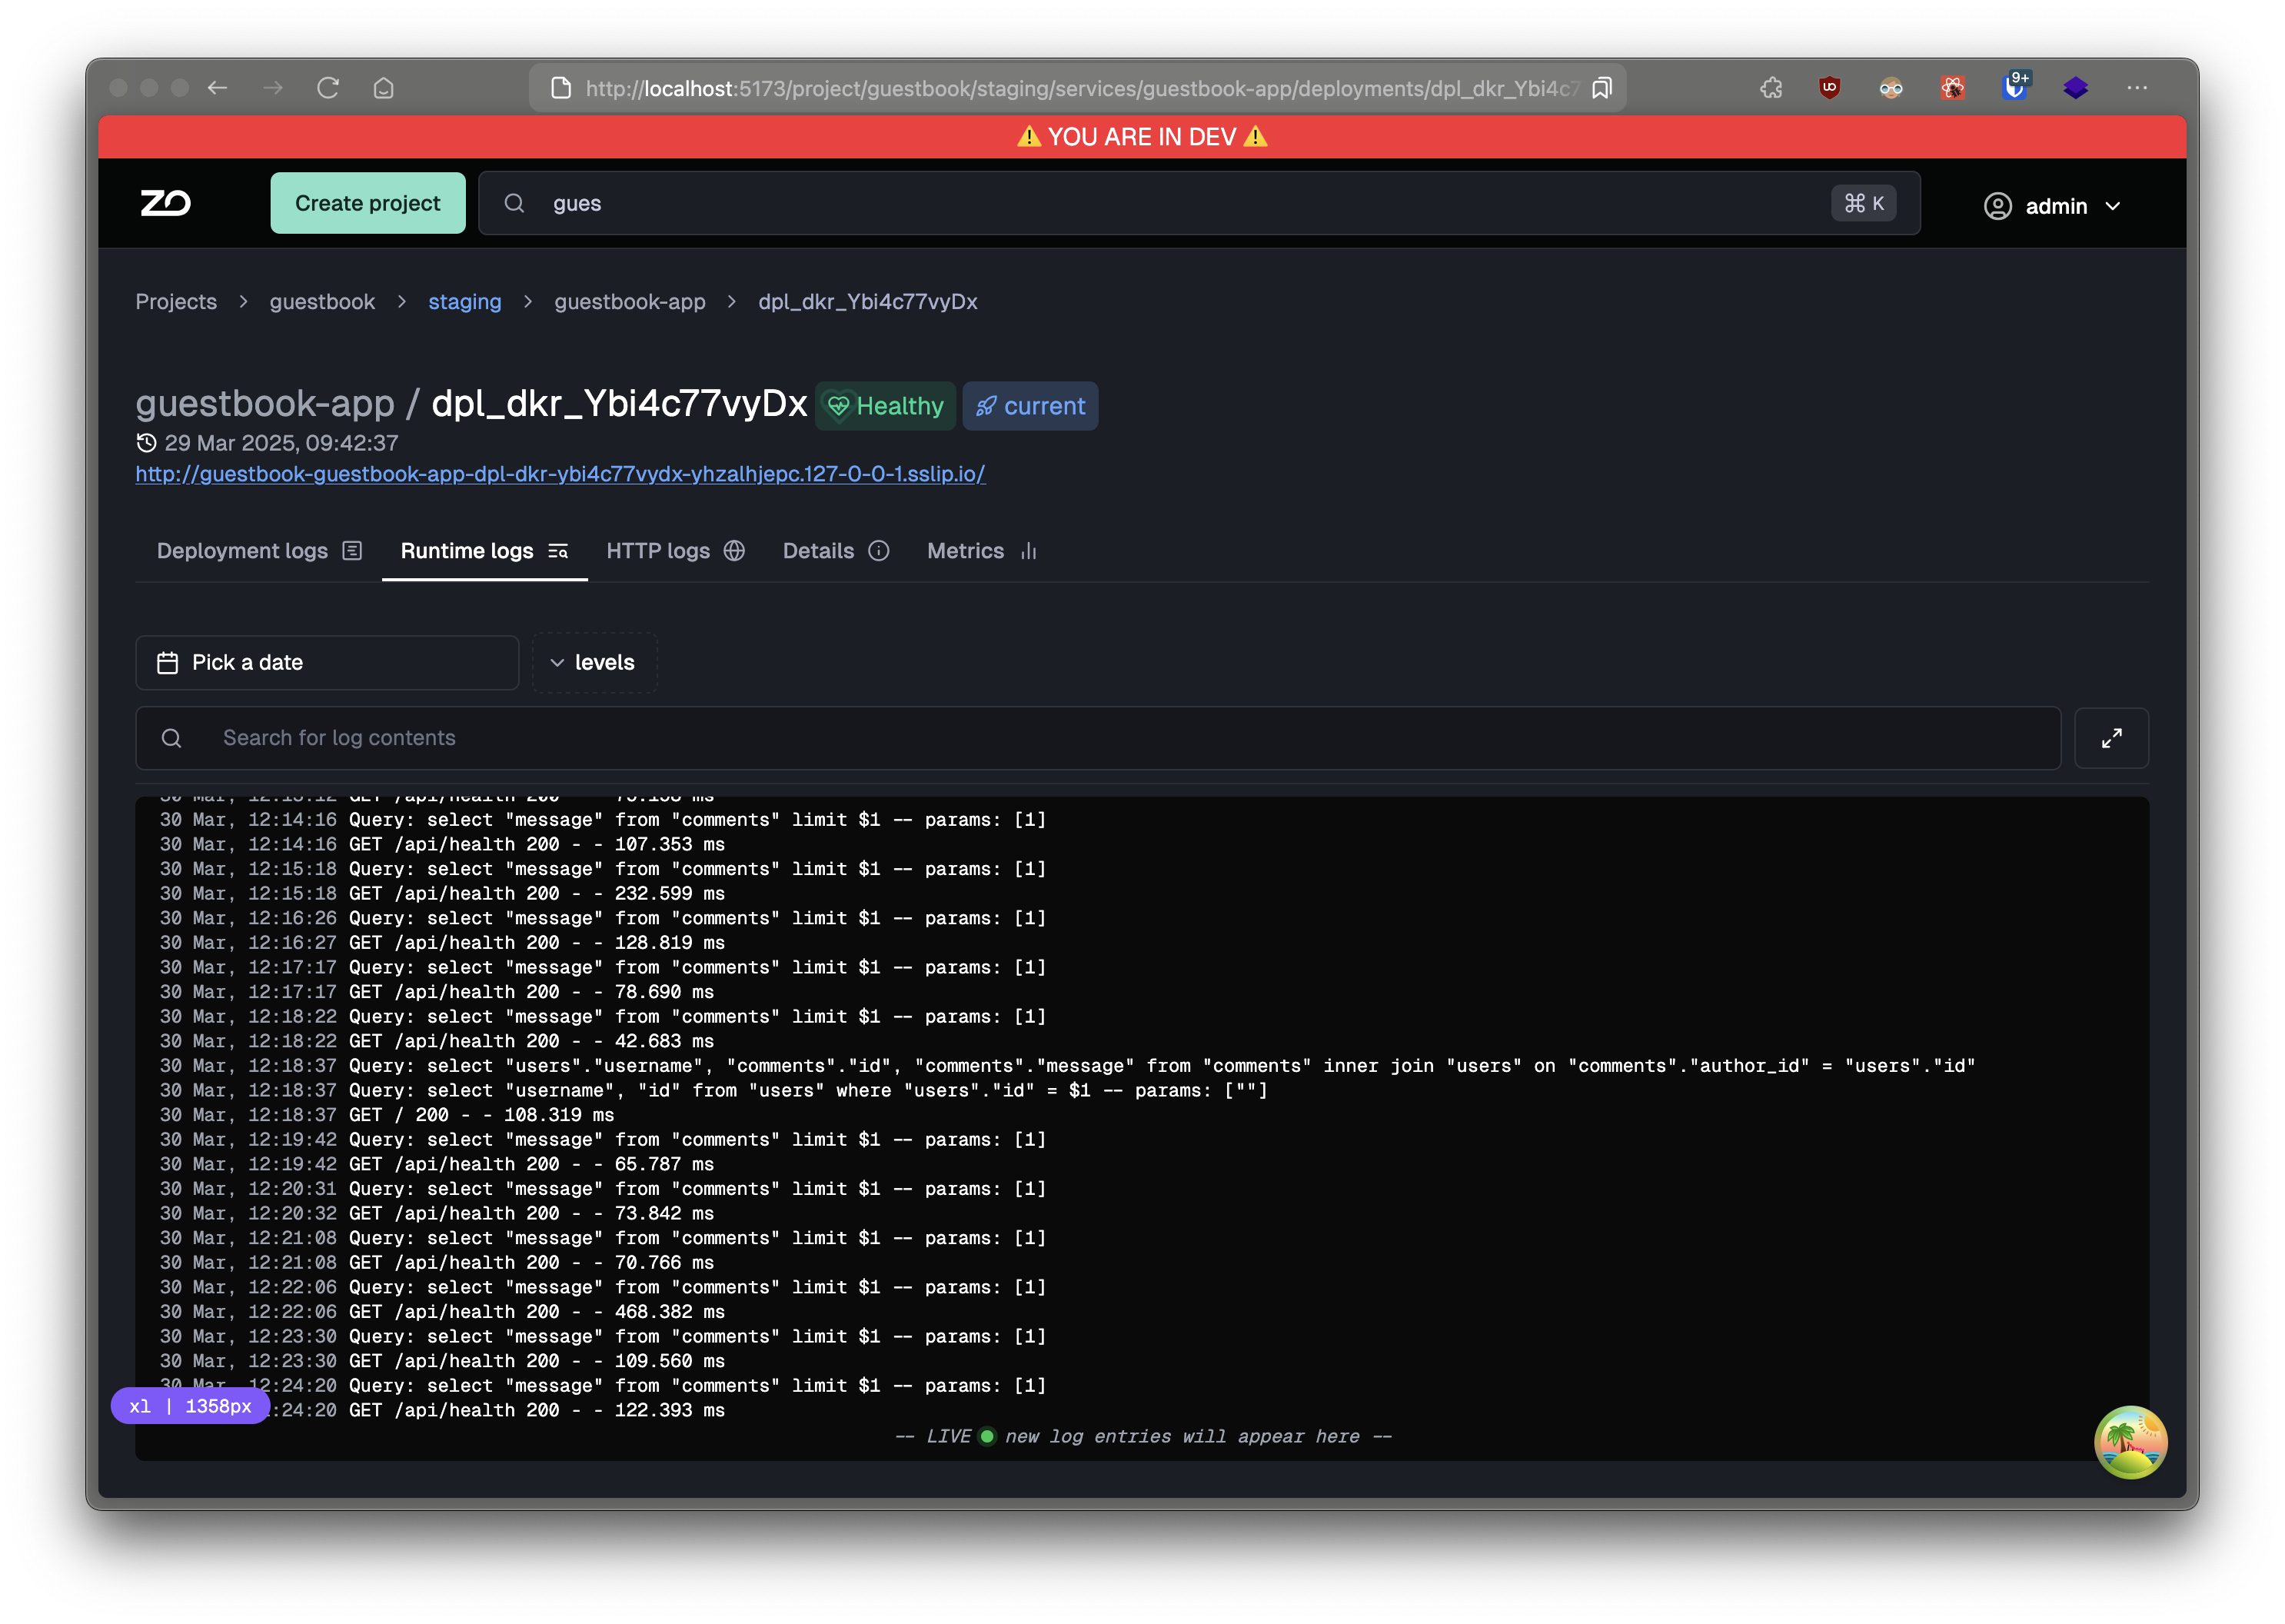Click log line GET / 200 108.319 ms
This screenshot has height=1624, width=2285.
click(387, 1114)
